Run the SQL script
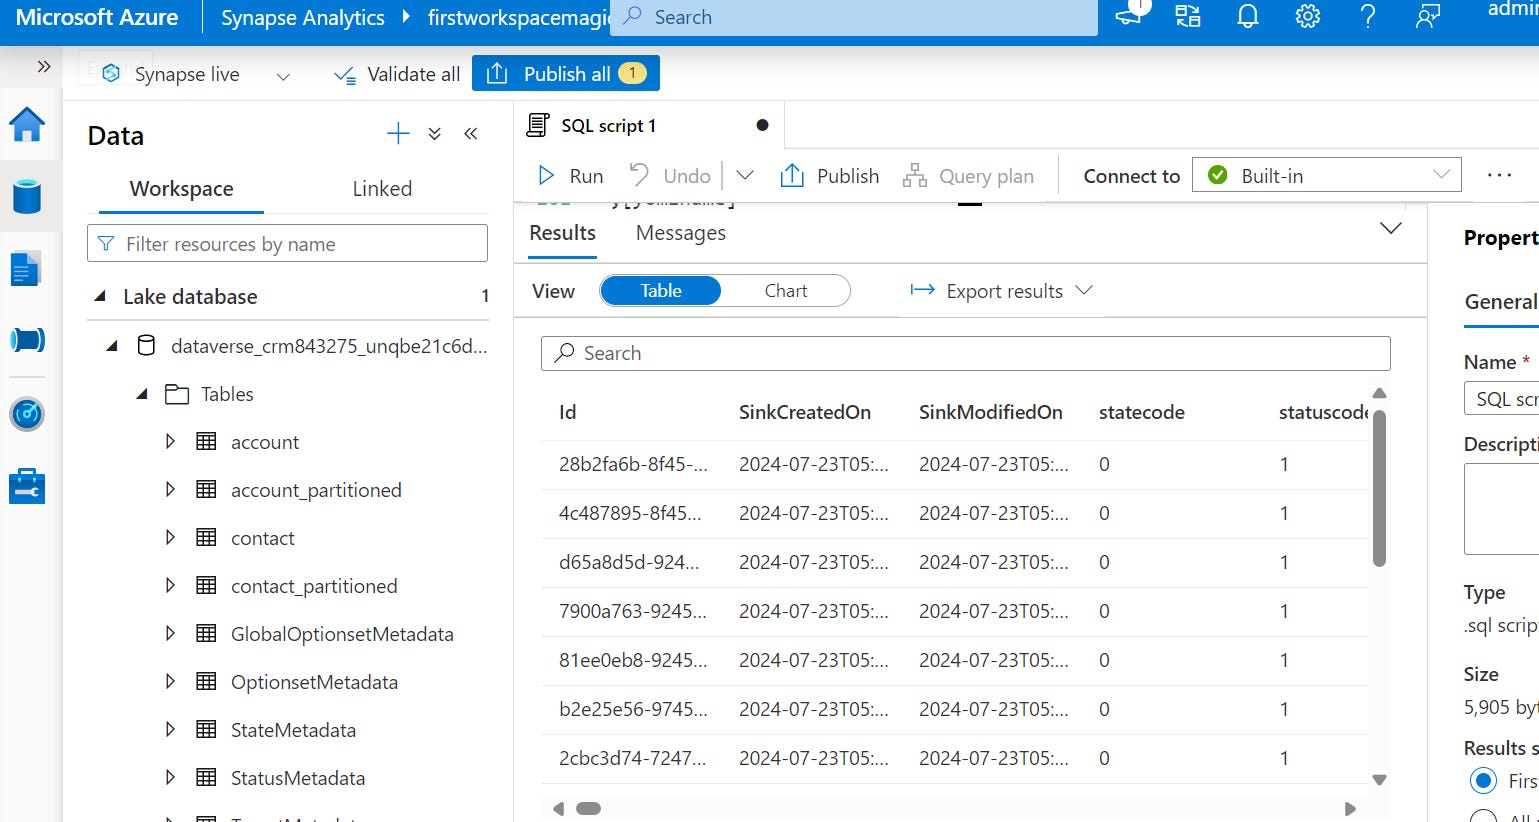This screenshot has width=1539, height=822. pyautogui.click(x=569, y=175)
